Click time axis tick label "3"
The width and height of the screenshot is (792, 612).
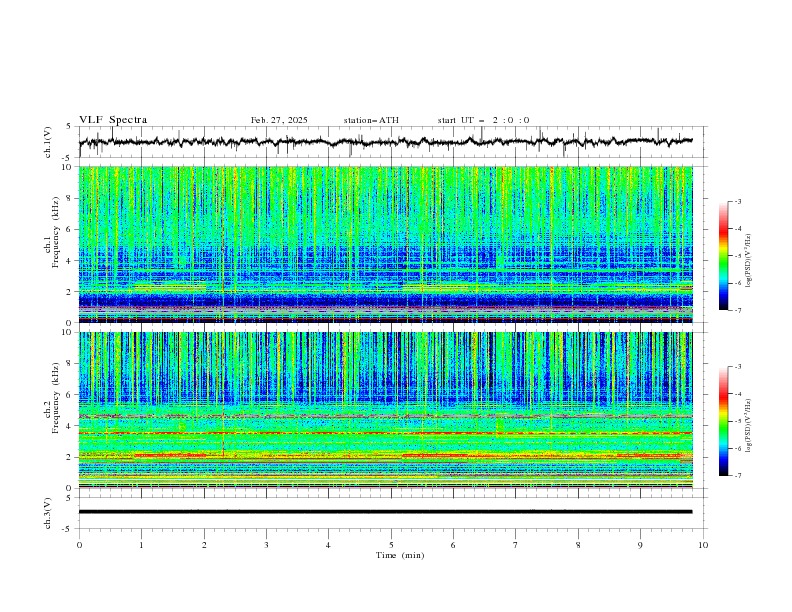[266, 545]
